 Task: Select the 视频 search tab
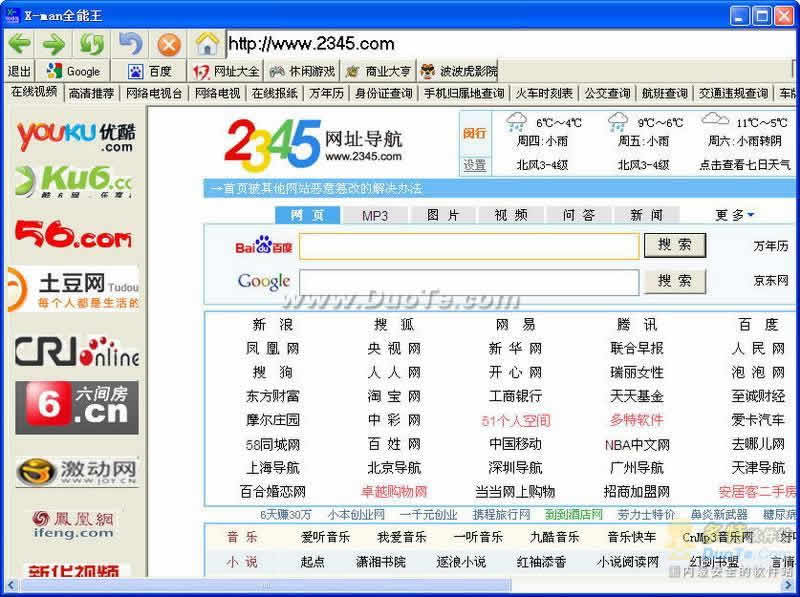tap(511, 215)
